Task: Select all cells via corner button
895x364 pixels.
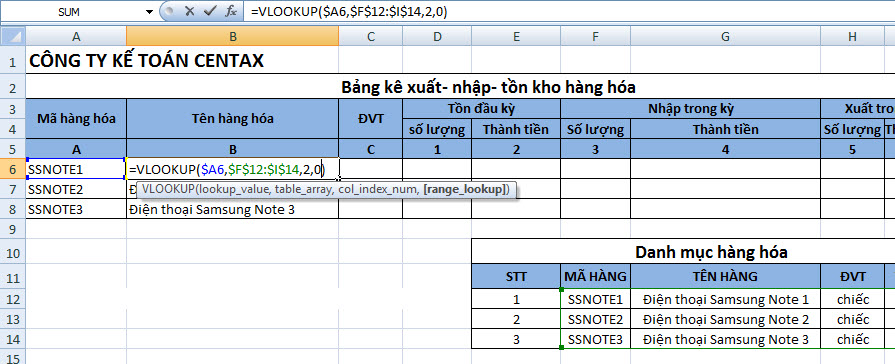Action: click(13, 37)
